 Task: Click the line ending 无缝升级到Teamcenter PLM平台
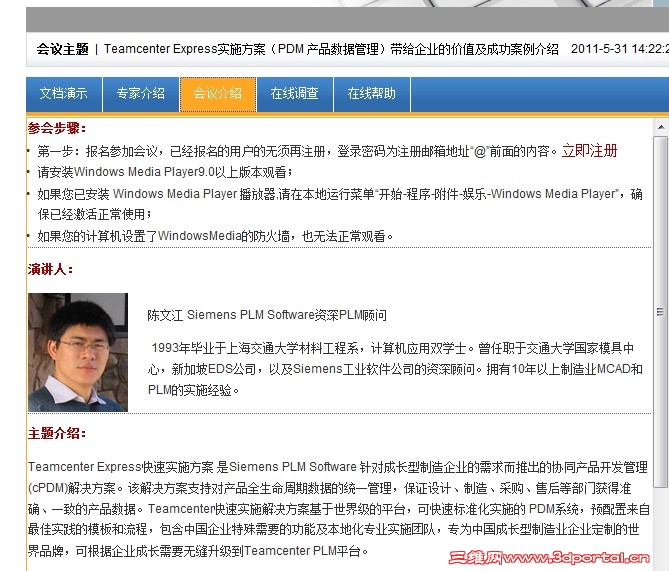coord(198,551)
